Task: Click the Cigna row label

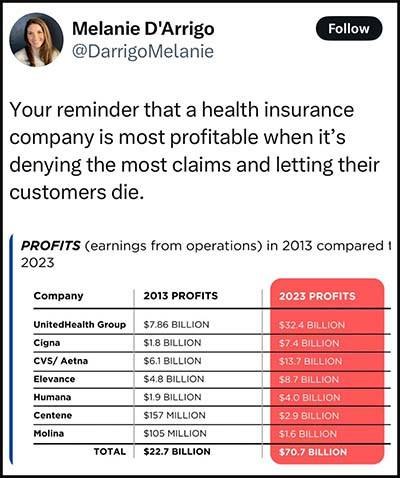Action: tap(47, 343)
